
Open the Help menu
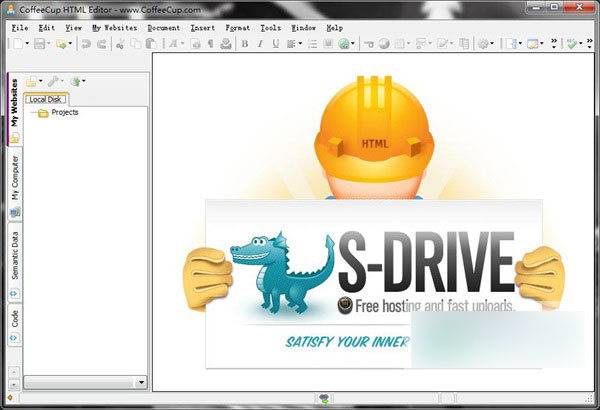pyautogui.click(x=335, y=28)
